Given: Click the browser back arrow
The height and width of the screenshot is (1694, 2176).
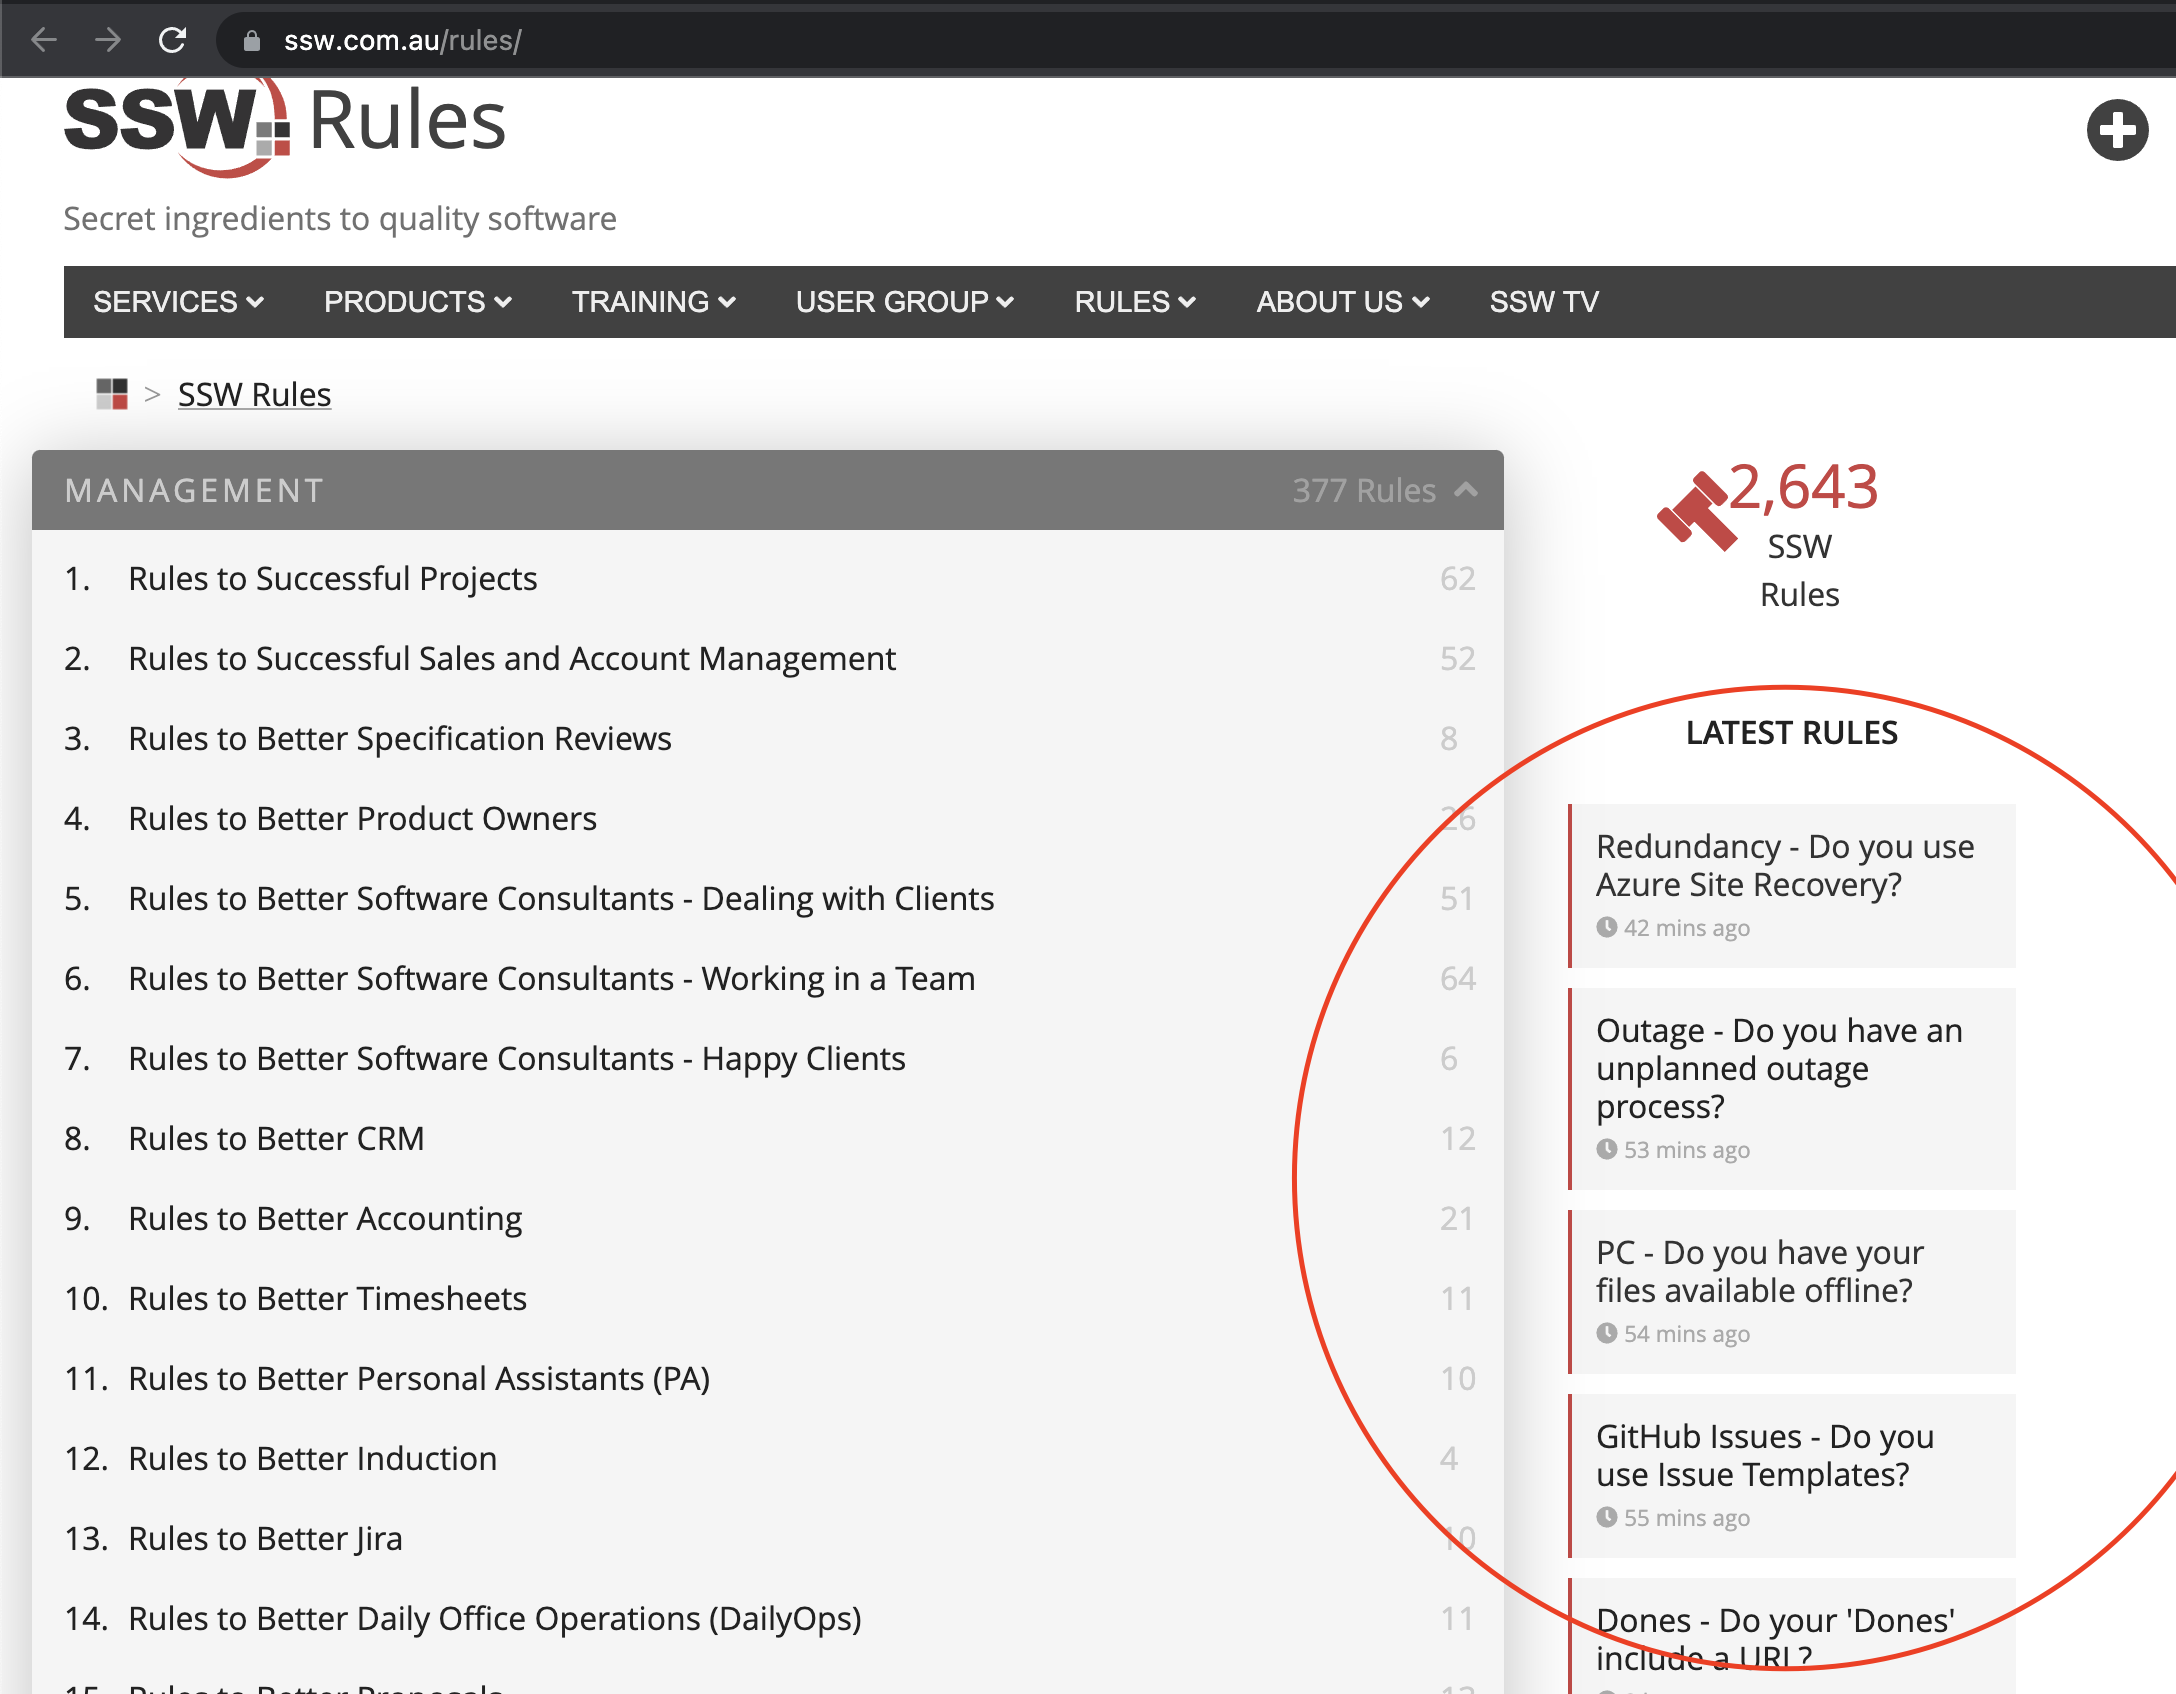Looking at the screenshot, I should coord(42,40).
